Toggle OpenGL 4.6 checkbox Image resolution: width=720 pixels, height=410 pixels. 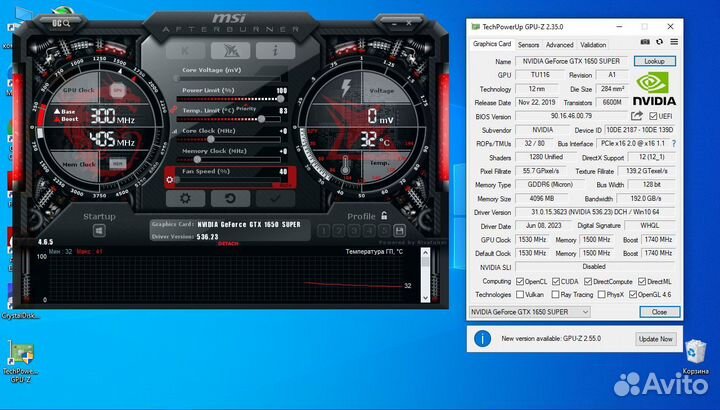(633, 294)
